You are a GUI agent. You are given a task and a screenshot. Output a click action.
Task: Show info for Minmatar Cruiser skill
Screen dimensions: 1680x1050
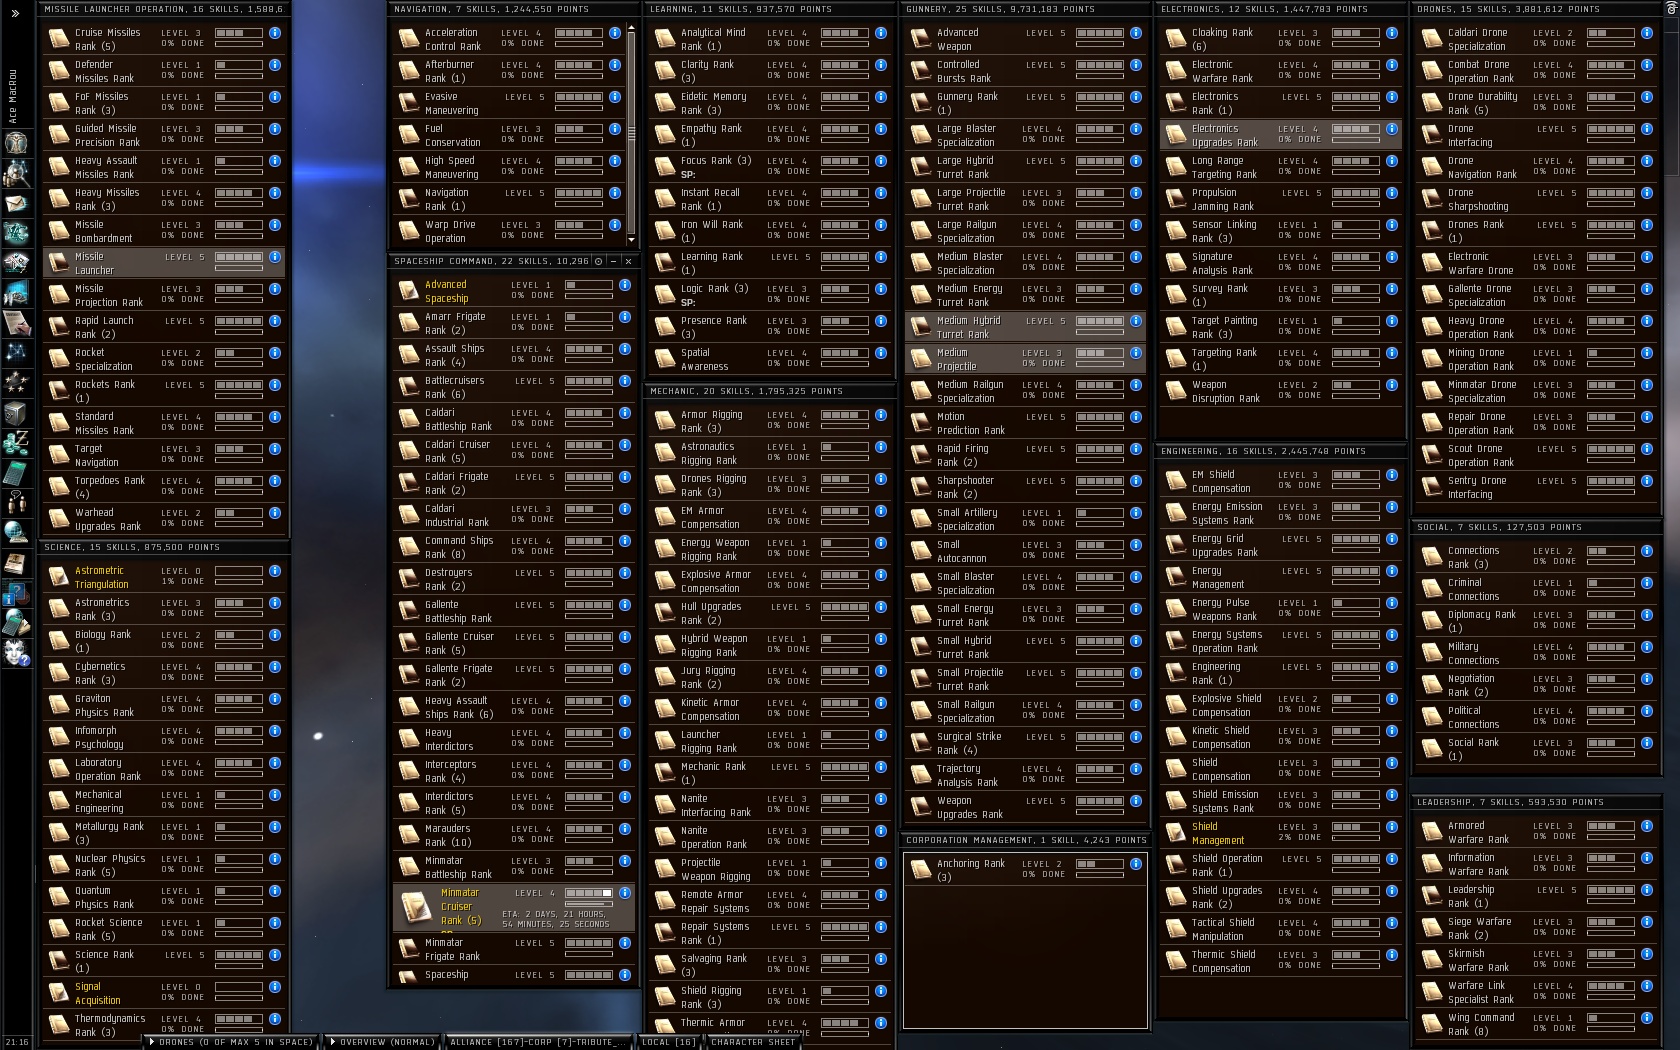pos(625,893)
